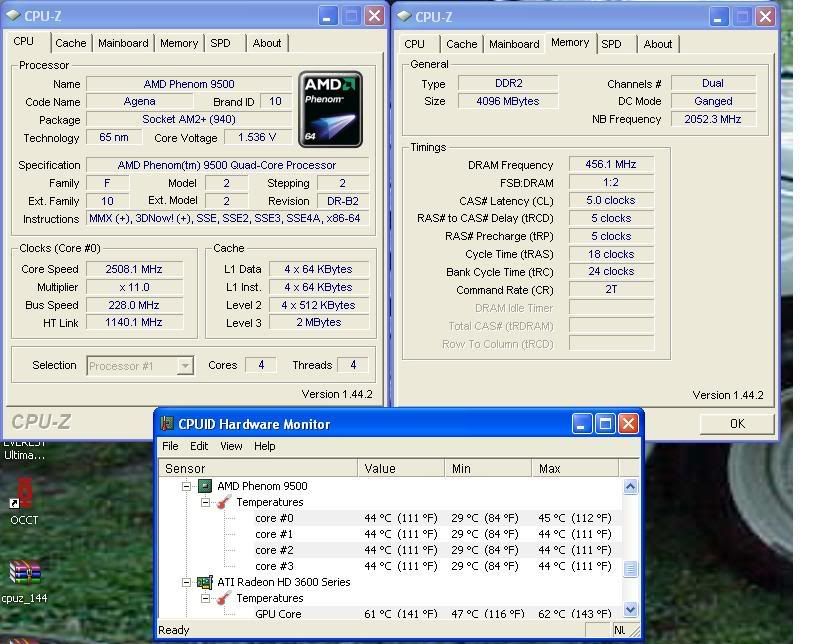Open the View menu in Hardware Monitor
The height and width of the screenshot is (644, 840).
tap(231, 446)
